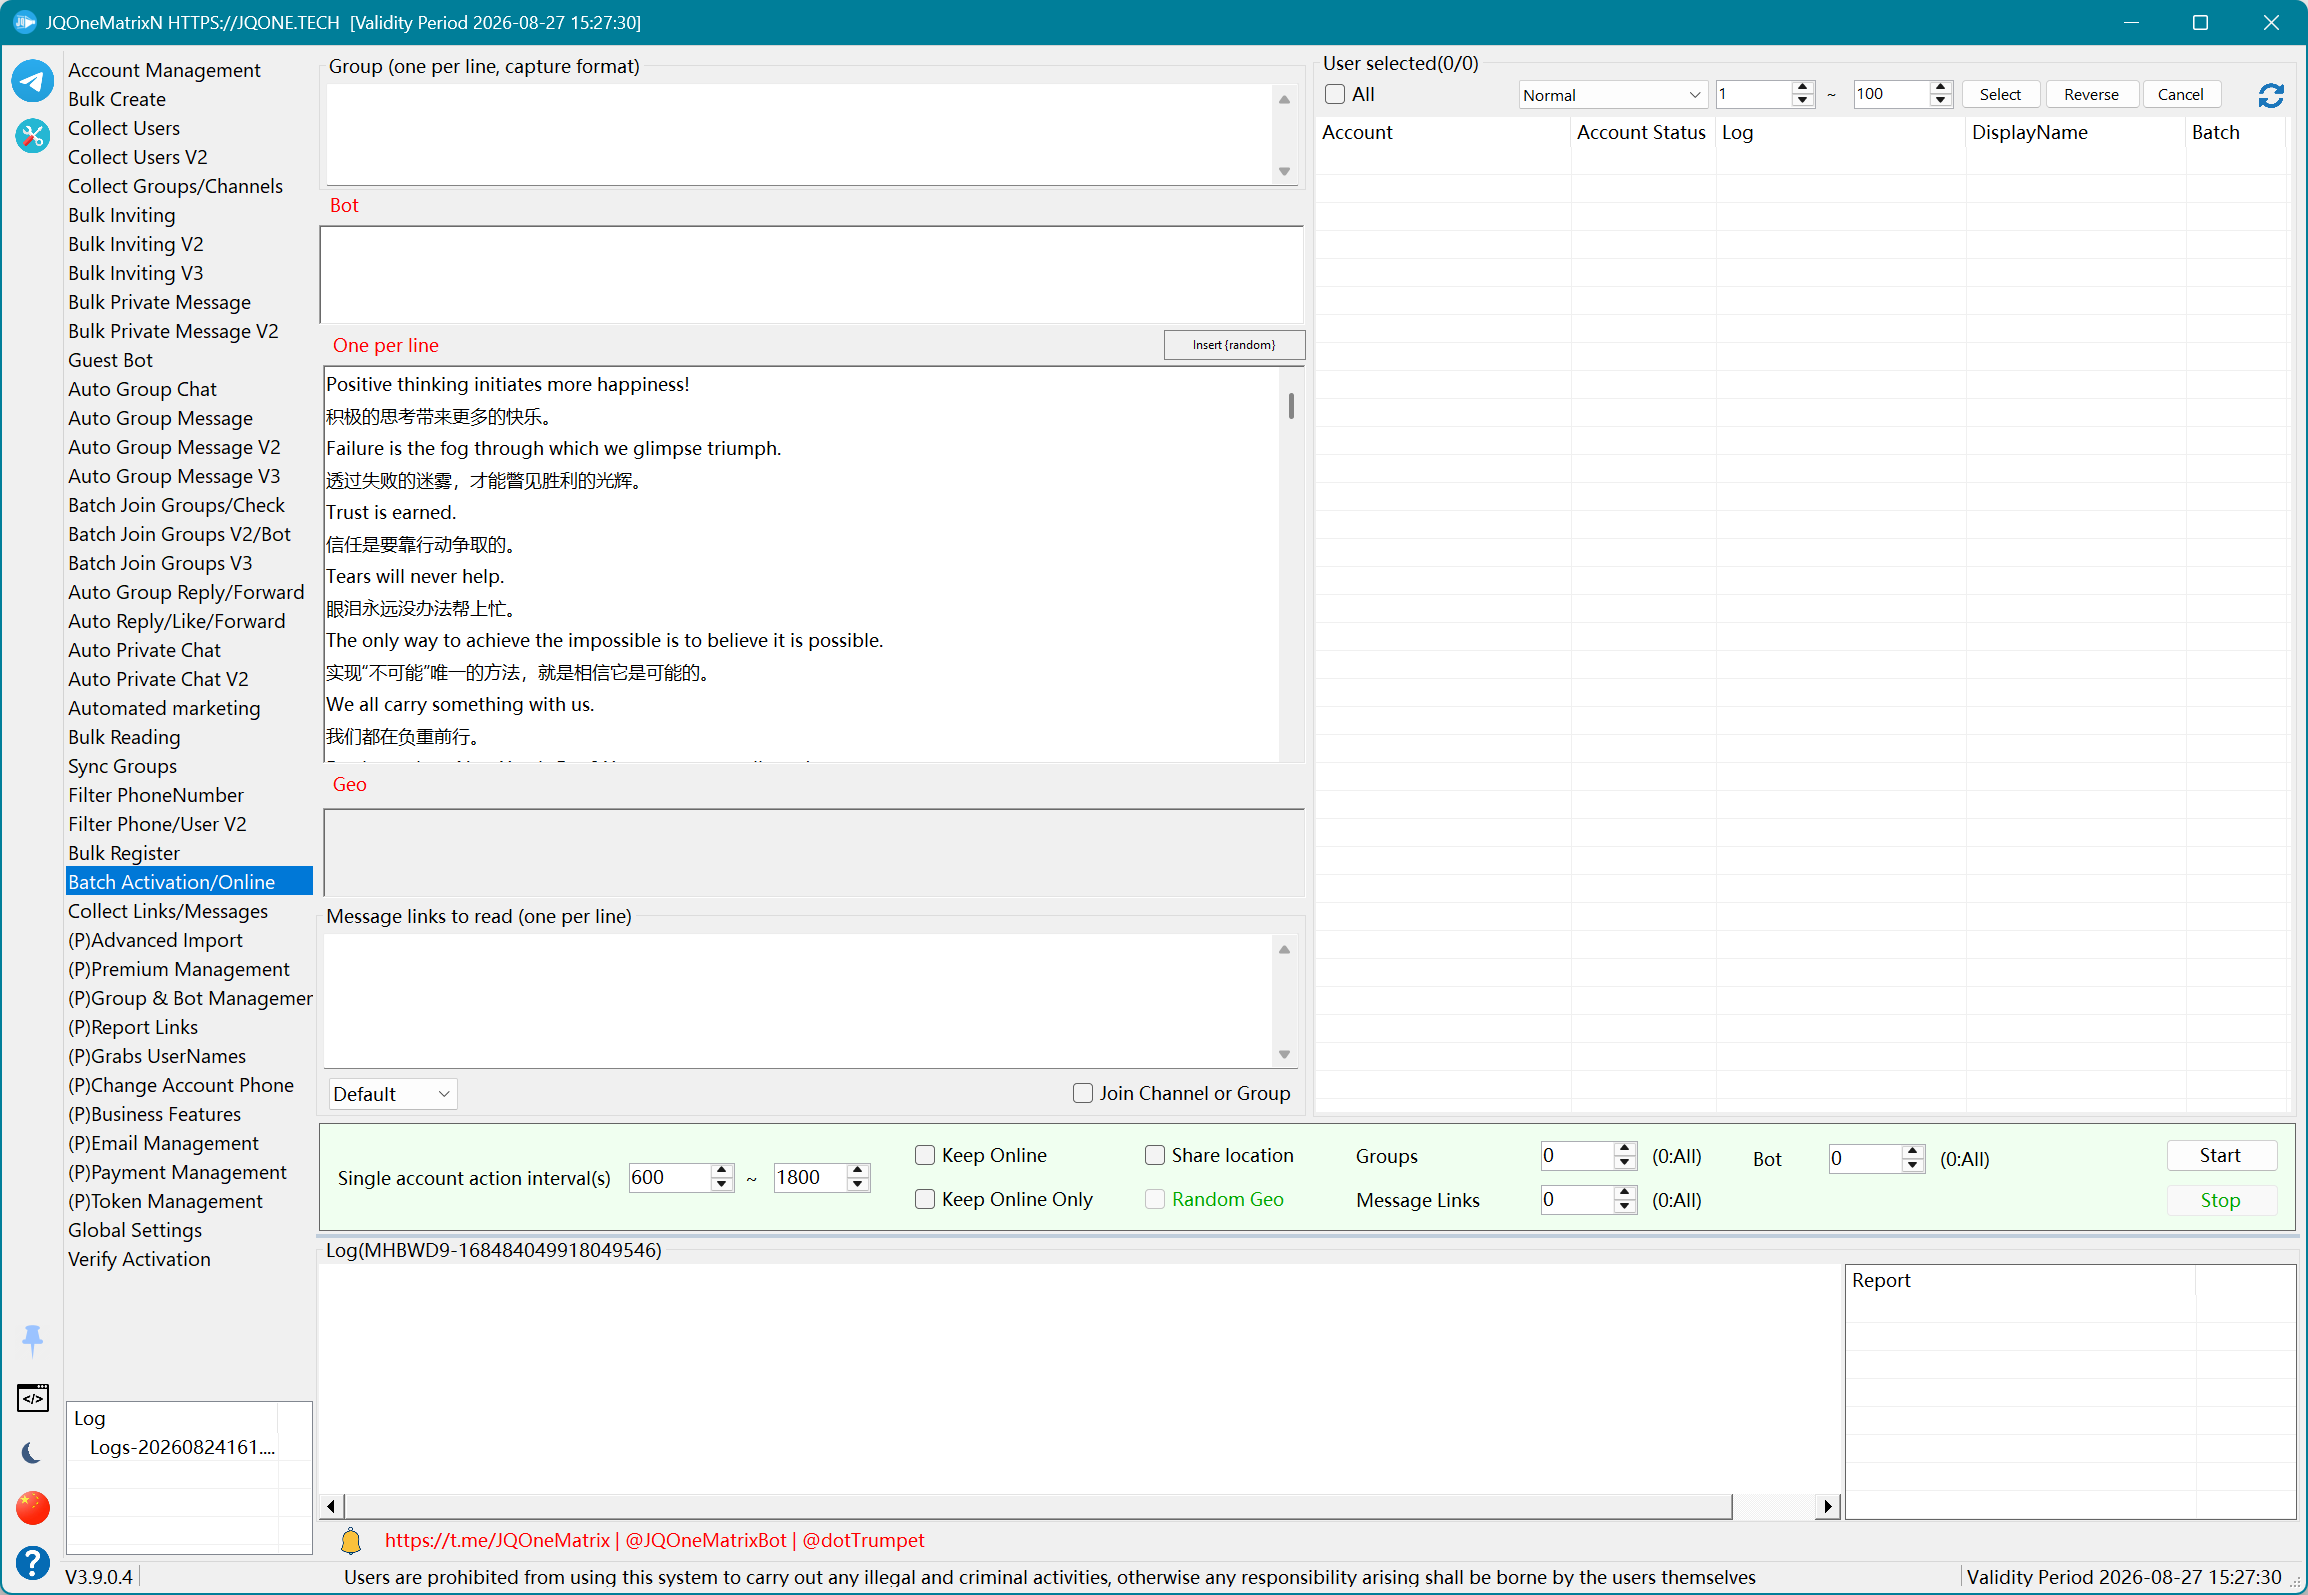This screenshot has height=1595, width=2308.
Task: Open the Default dropdown below message links
Action: tap(392, 1094)
